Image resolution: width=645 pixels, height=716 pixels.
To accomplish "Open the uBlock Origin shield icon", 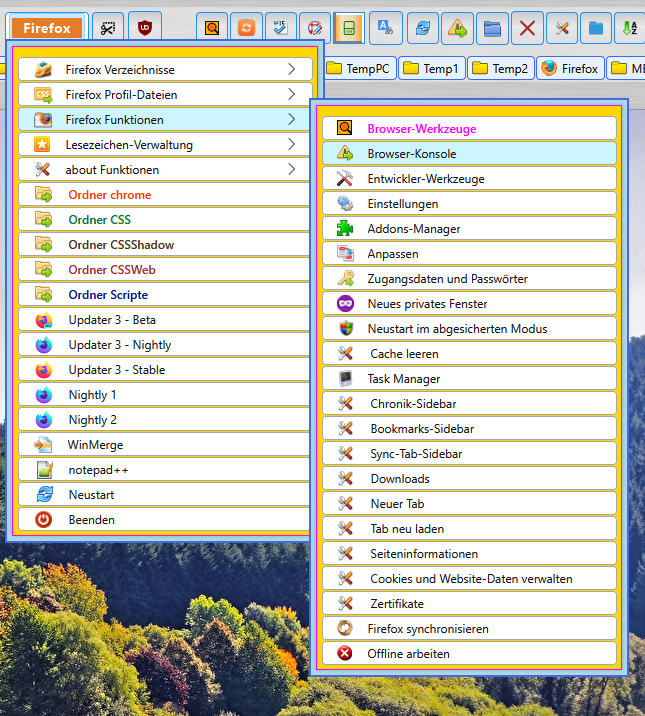I will pyautogui.click(x=145, y=28).
